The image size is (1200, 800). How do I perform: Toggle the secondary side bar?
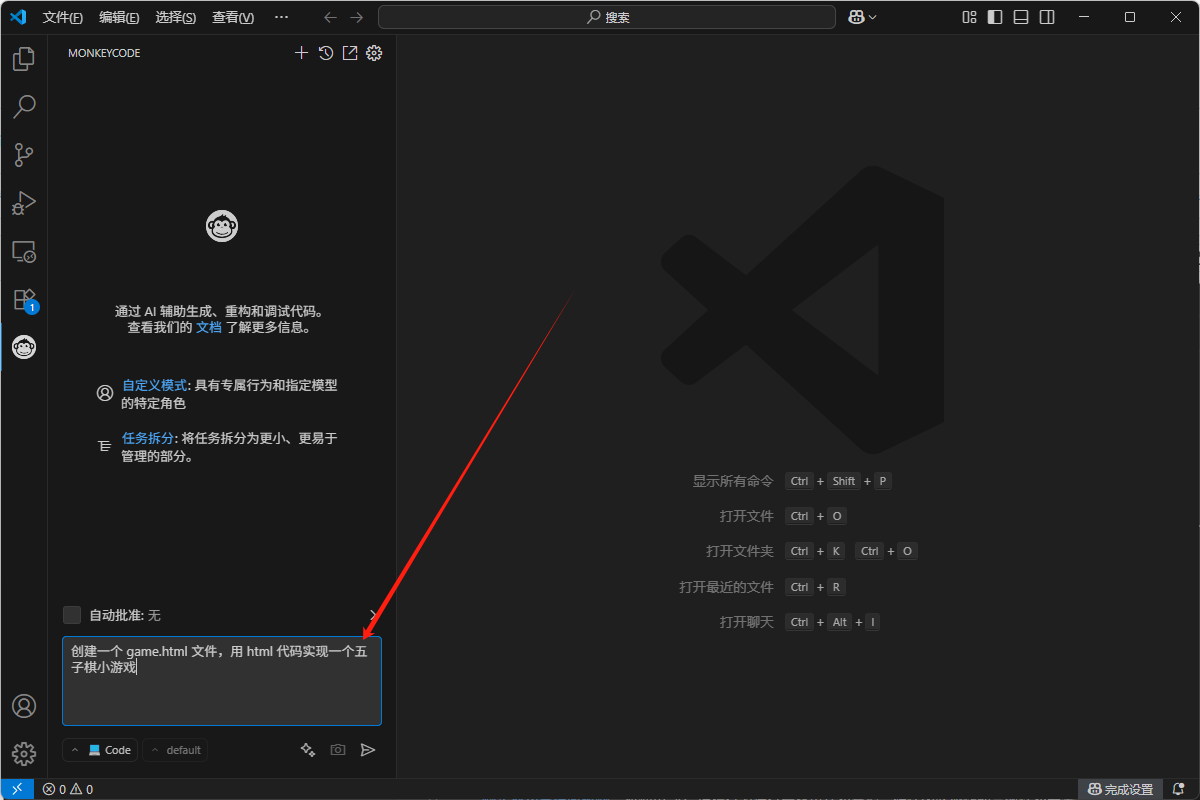(x=1047, y=17)
